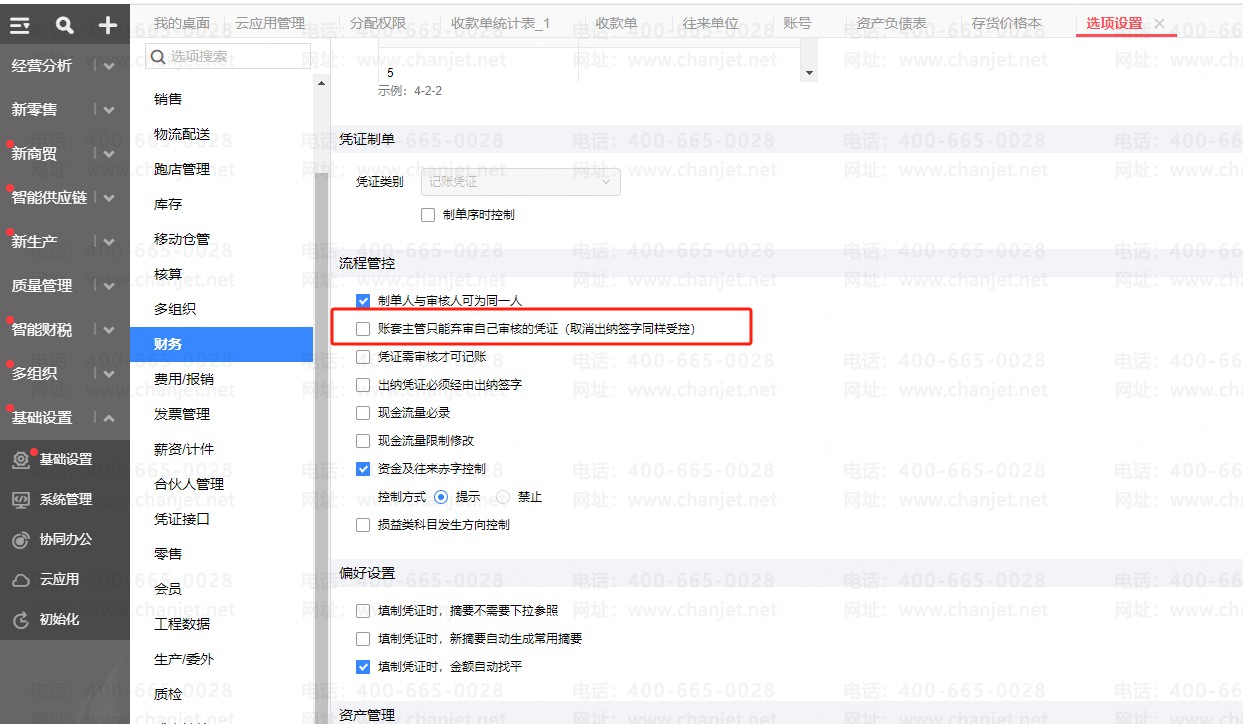Screen dimensions: 1243x724
Task: Switch to the 云应用管理 tab
Action: tap(270, 23)
